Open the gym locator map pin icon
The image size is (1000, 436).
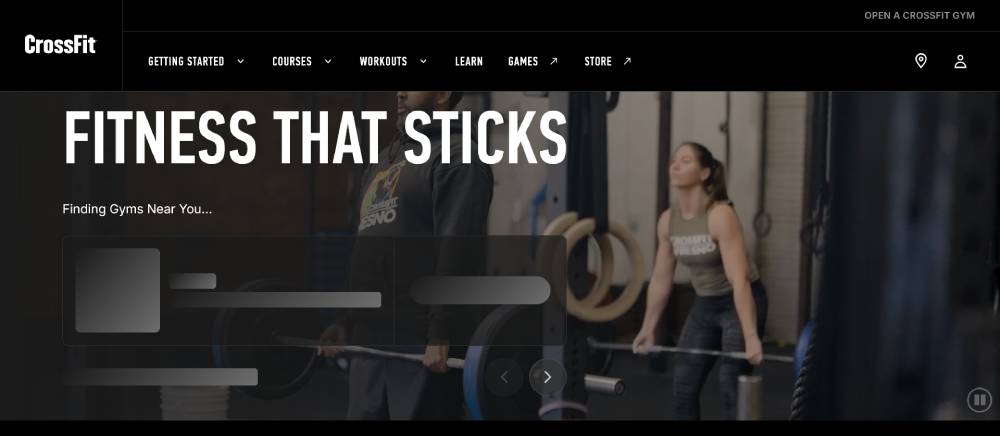tap(920, 61)
